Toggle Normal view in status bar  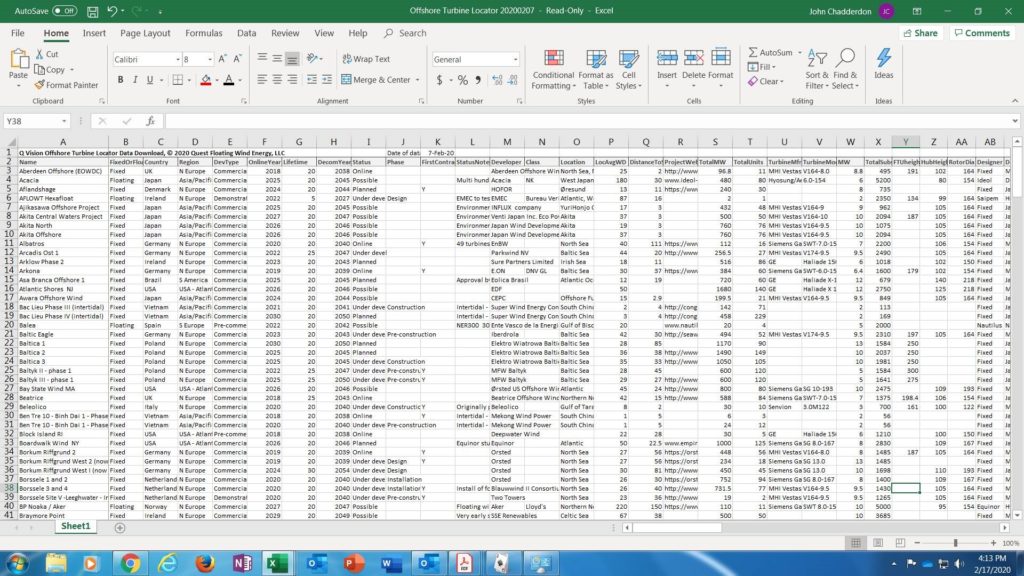tap(856, 543)
